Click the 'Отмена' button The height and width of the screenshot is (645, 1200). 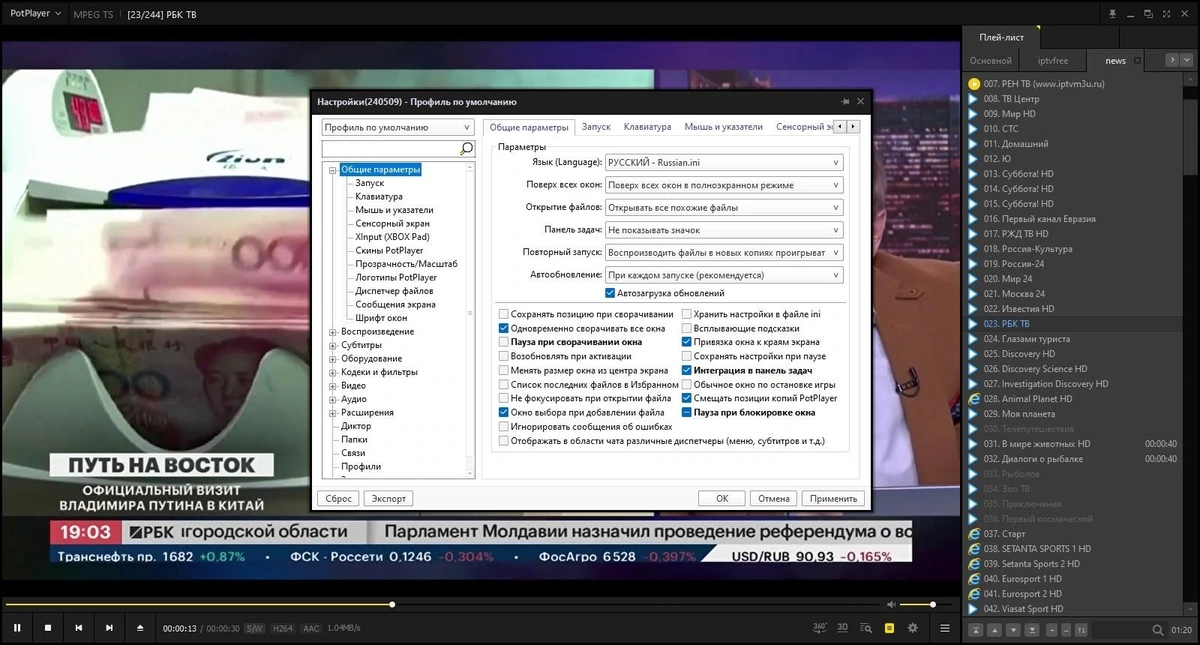pyautogui.click(x=774, y=498)
